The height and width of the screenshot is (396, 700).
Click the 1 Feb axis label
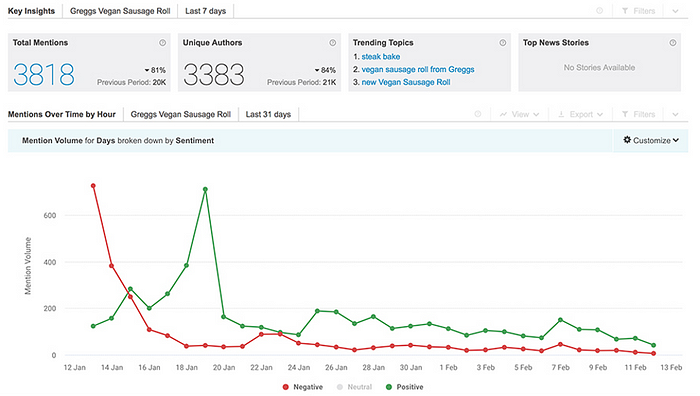pos(448,367)
